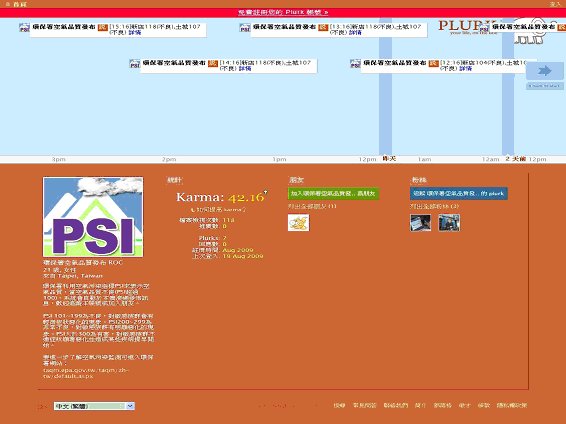
Task: Click the back-to-start button below the arrow
Action: click(544, 86)
